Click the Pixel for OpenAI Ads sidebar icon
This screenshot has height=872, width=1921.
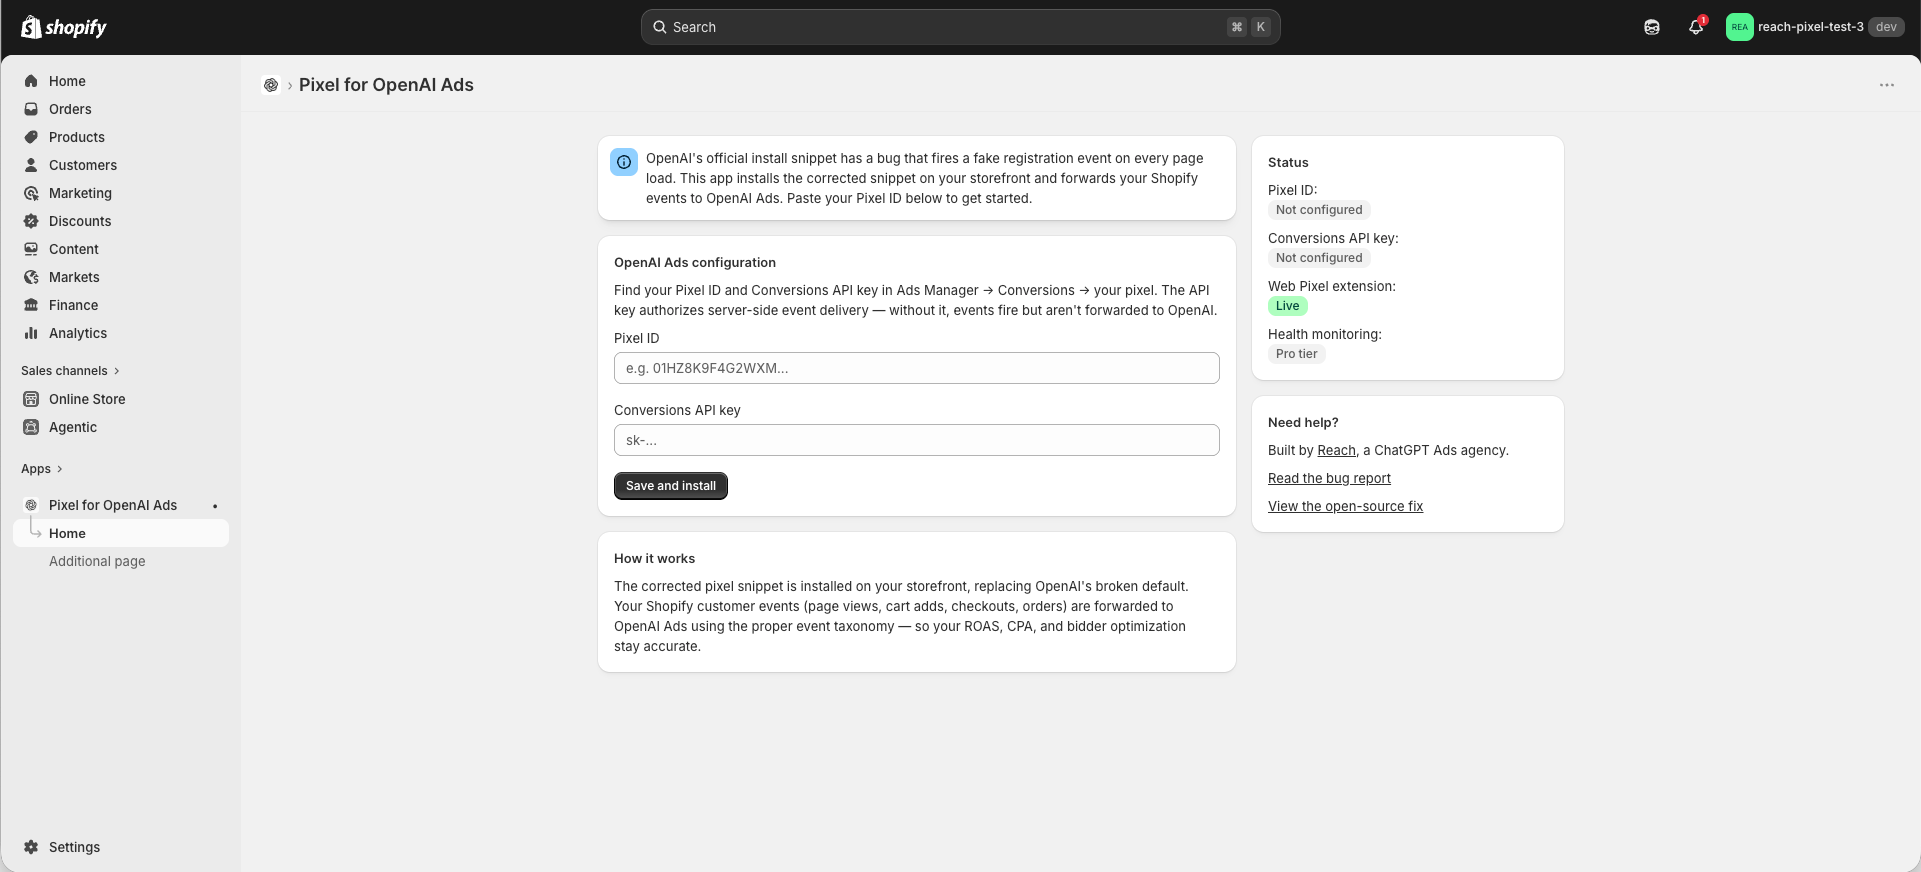pyautogui.click(x=31, y=505)
